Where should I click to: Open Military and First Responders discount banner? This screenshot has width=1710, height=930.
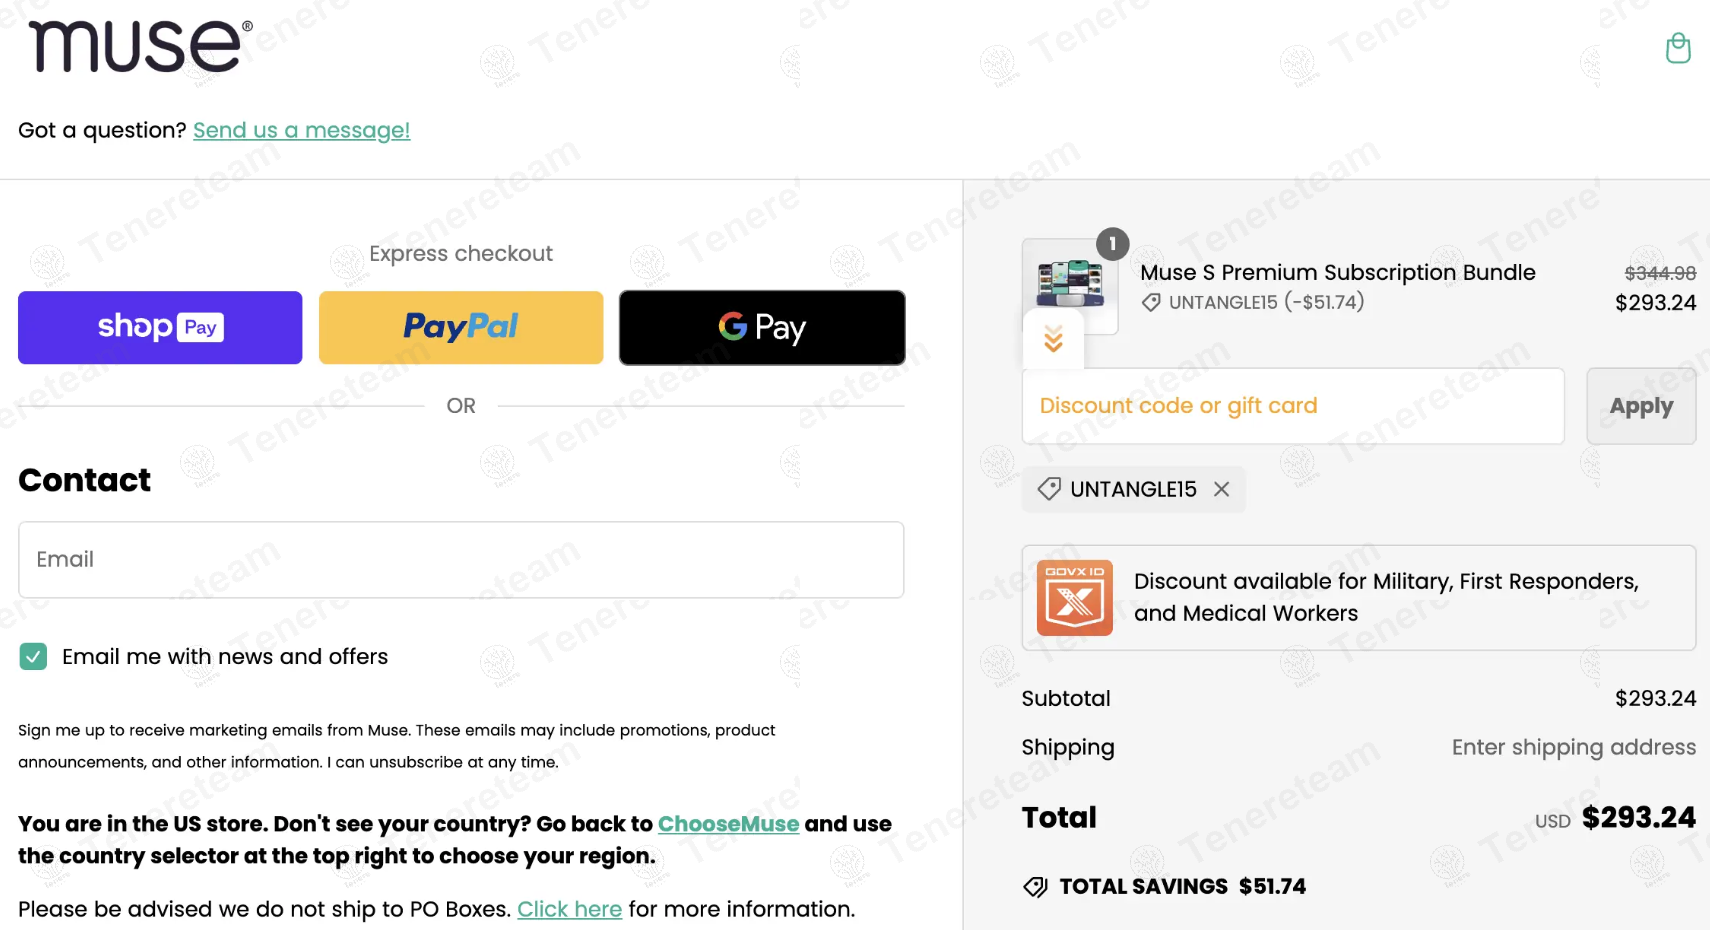click(1359, 598)
